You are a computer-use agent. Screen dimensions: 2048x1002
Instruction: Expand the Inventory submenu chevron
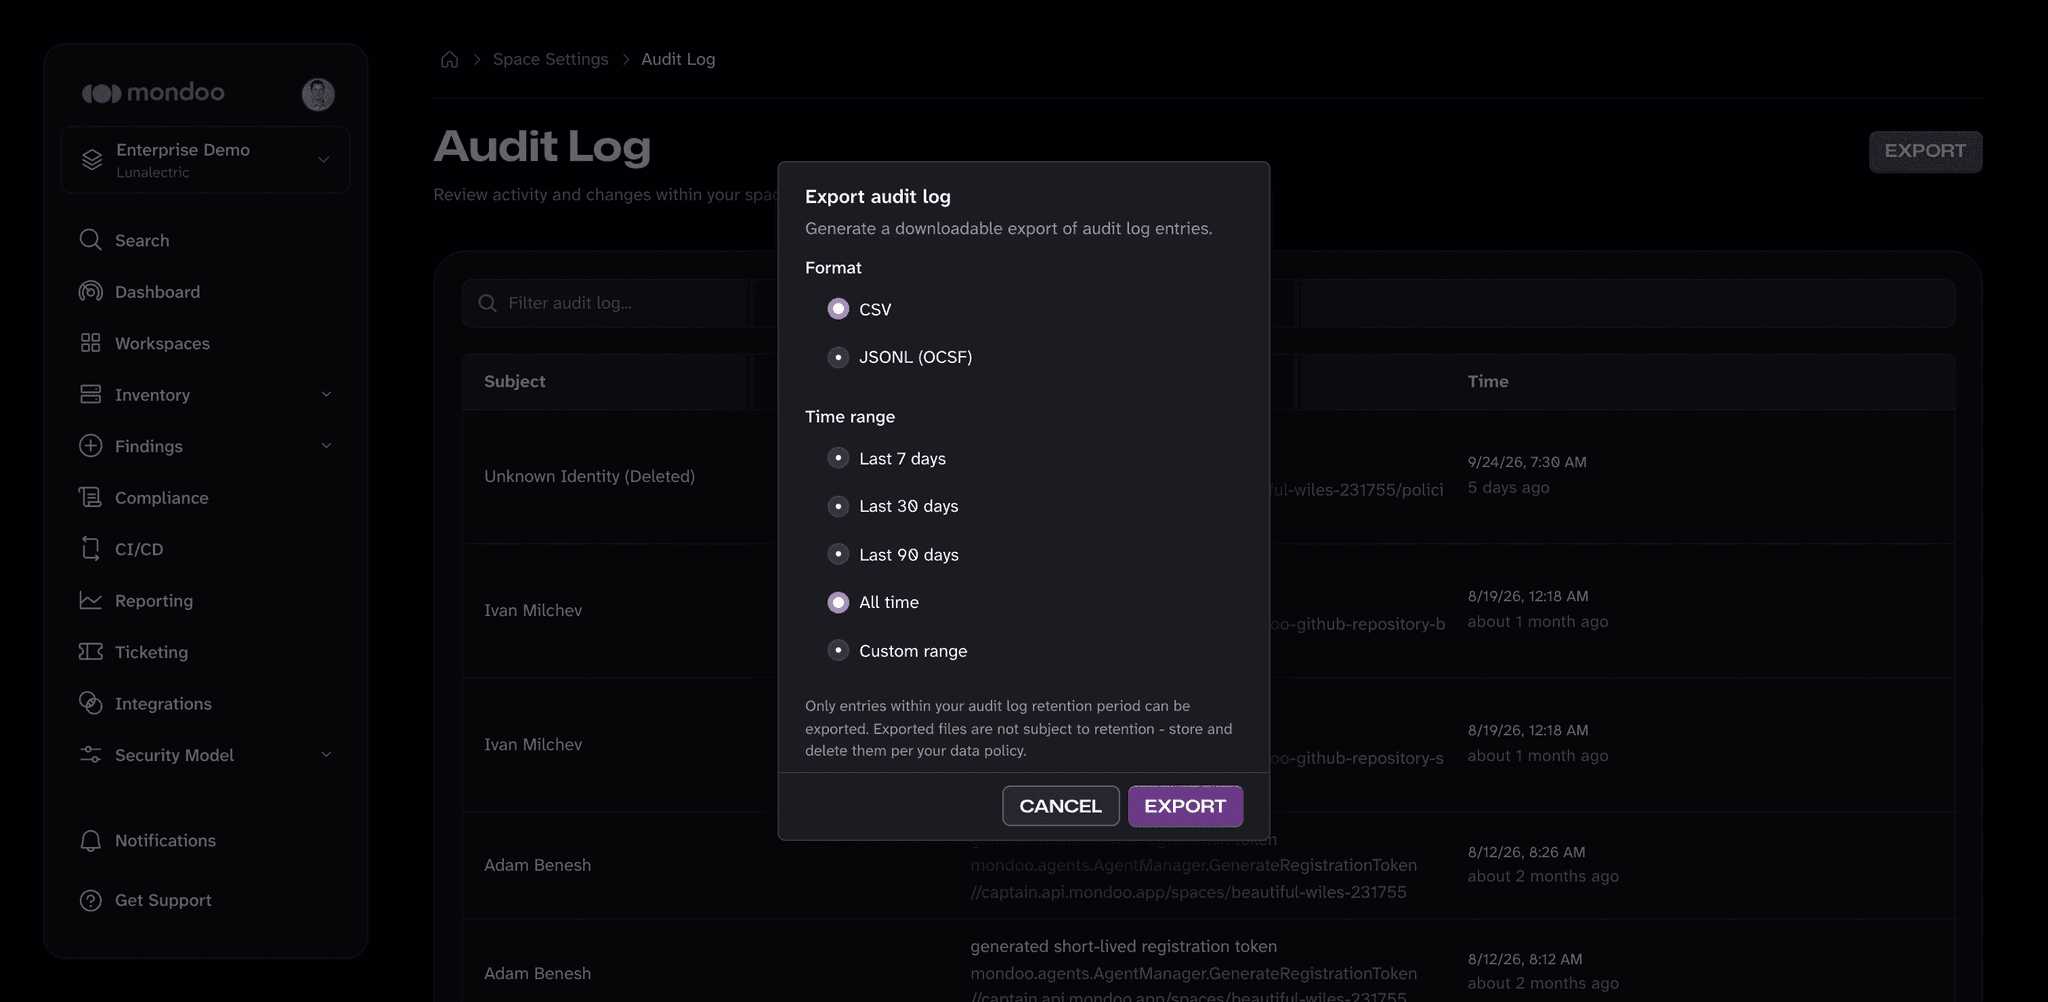point(326,394)
